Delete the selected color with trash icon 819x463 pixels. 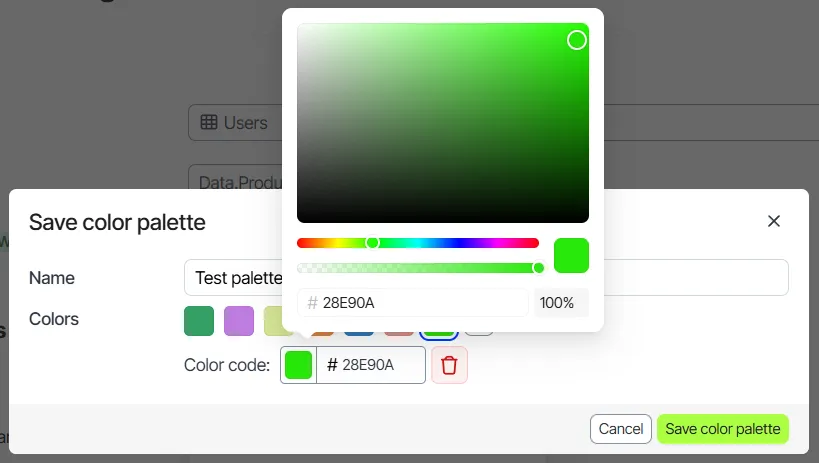tap(449, 365)
